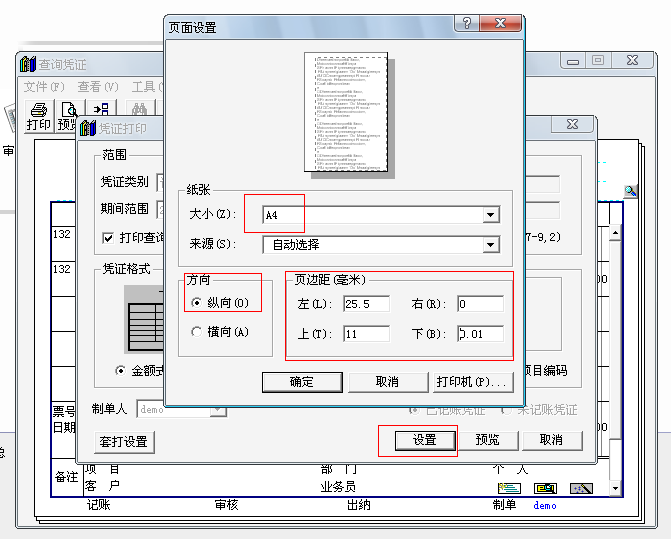Click the yellow middle icon at grid bottom right
This screenshot has height=539, width=671.
tap(545, 488)
